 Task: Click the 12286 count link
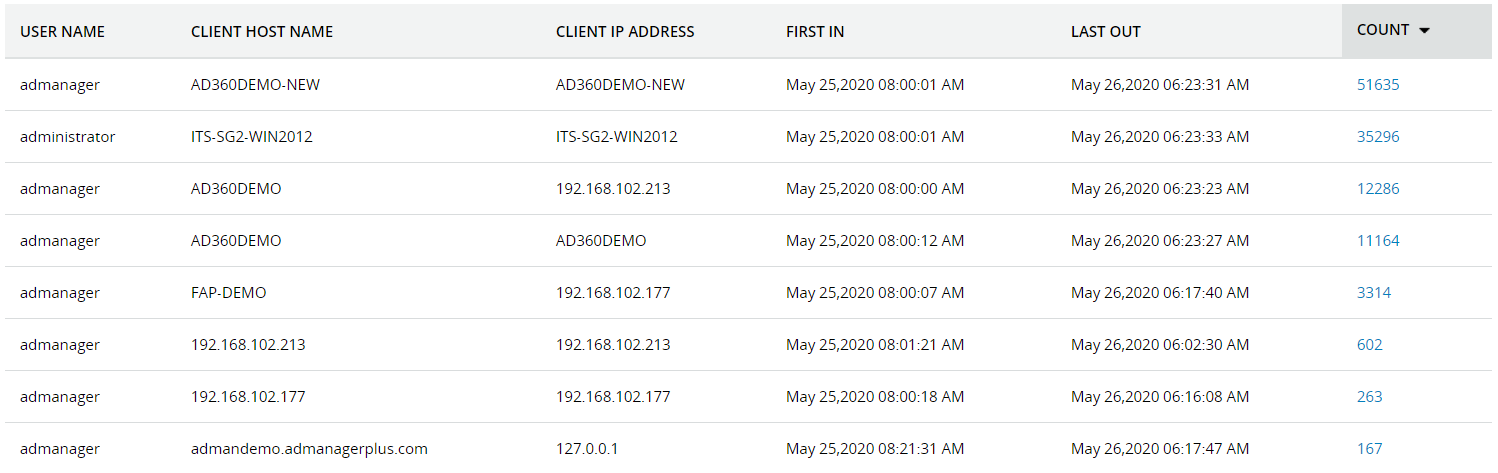tap(1378, 189)
